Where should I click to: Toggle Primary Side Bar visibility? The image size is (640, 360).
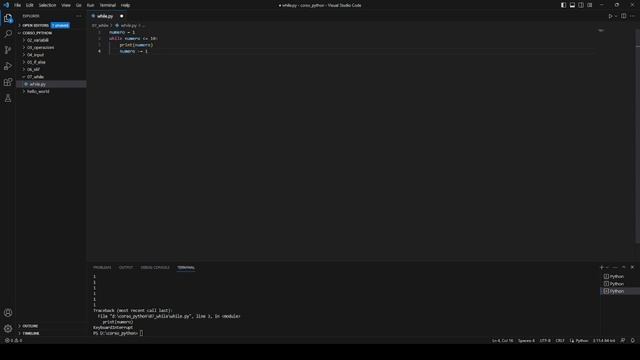click(x=563, y=5)
